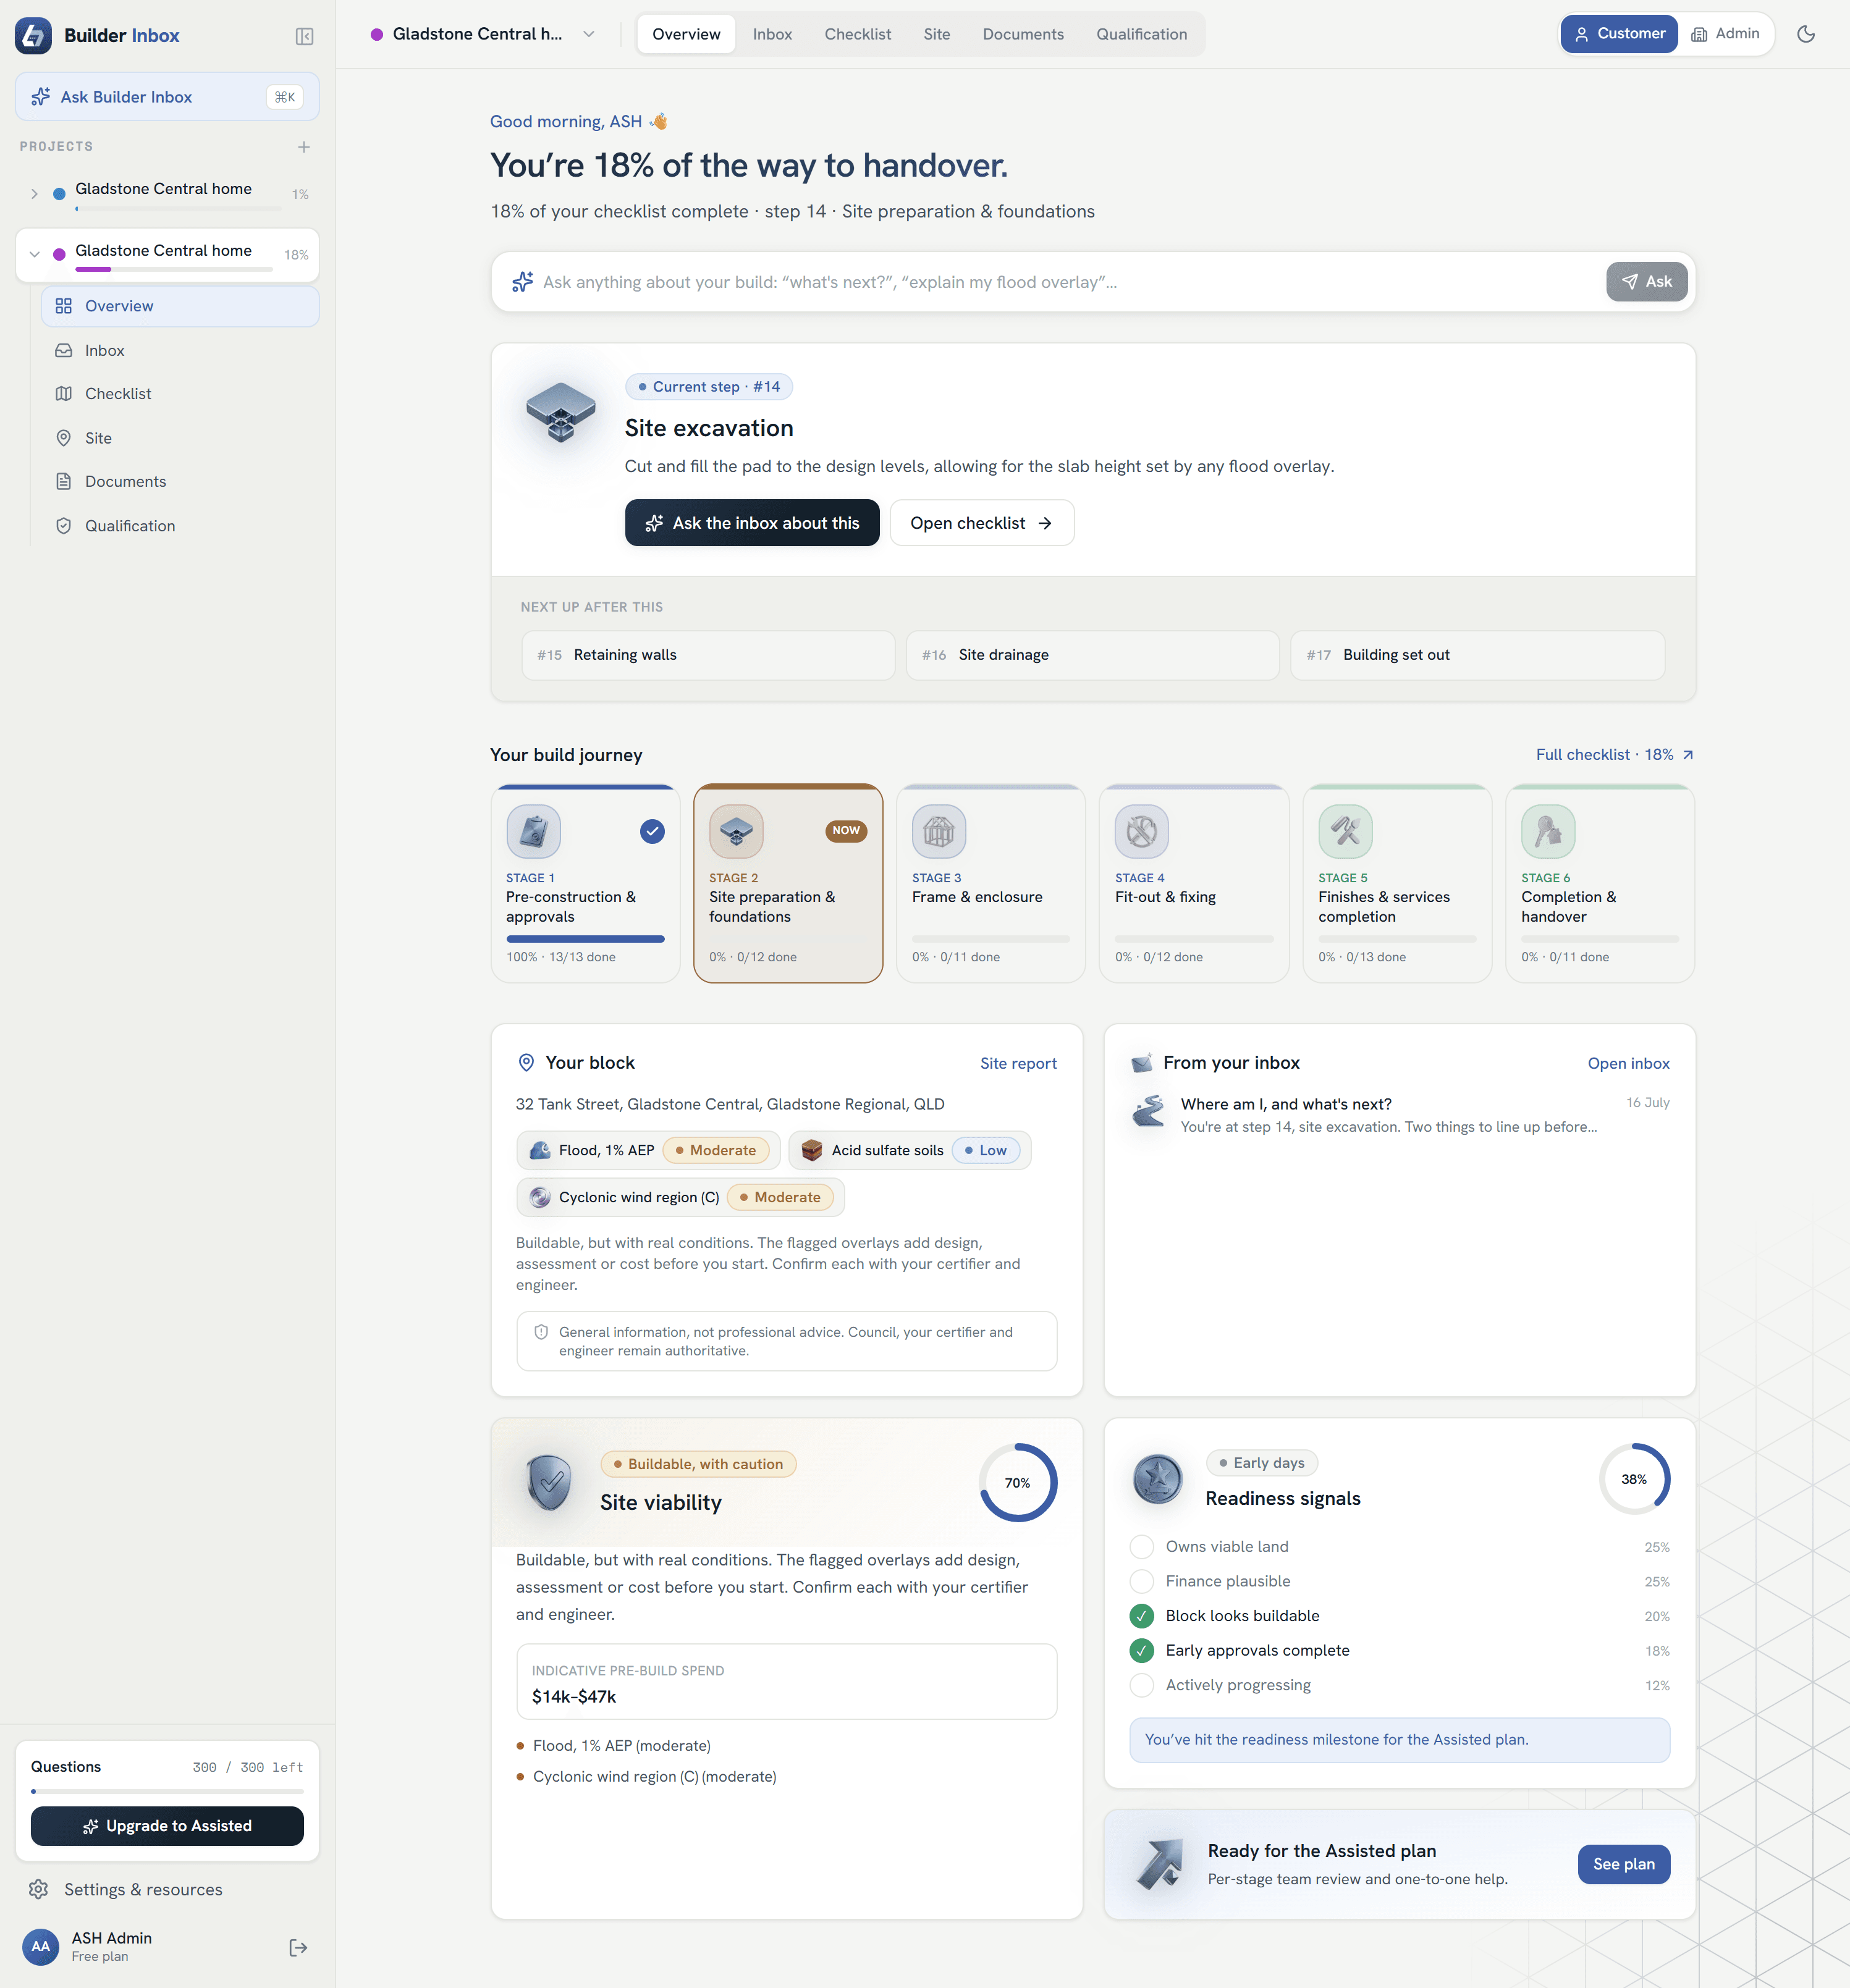Click the AA user avatar

click(x=41, y=1946)
